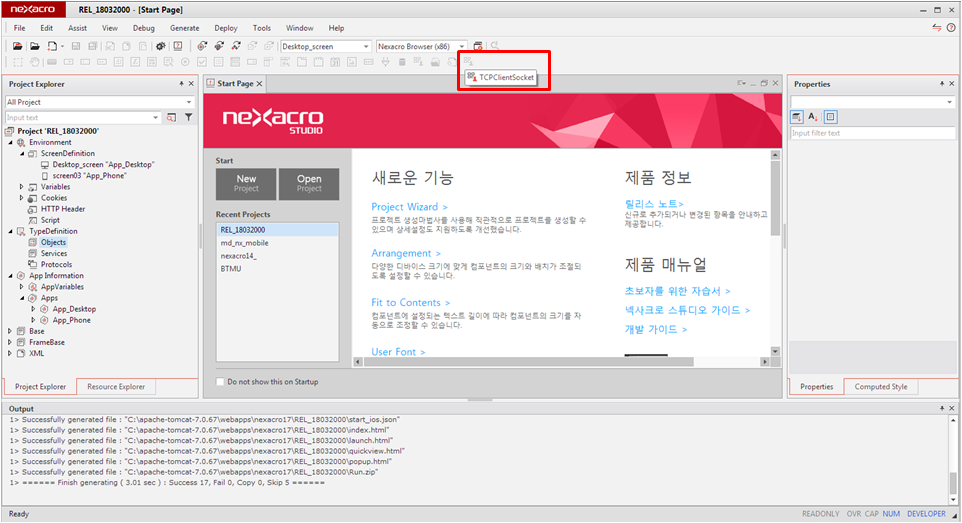This screenshot has height=523, width=962.
Task: Open the Desktop_screen dropdown
Action: pos(366,46)
